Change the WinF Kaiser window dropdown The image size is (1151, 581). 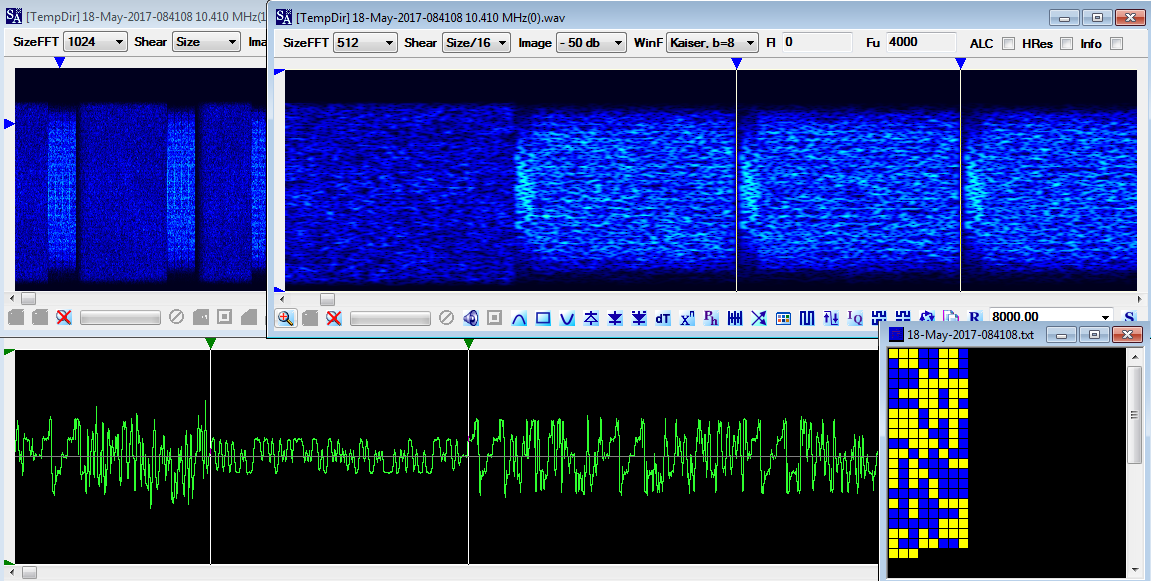tap(712, 43)
